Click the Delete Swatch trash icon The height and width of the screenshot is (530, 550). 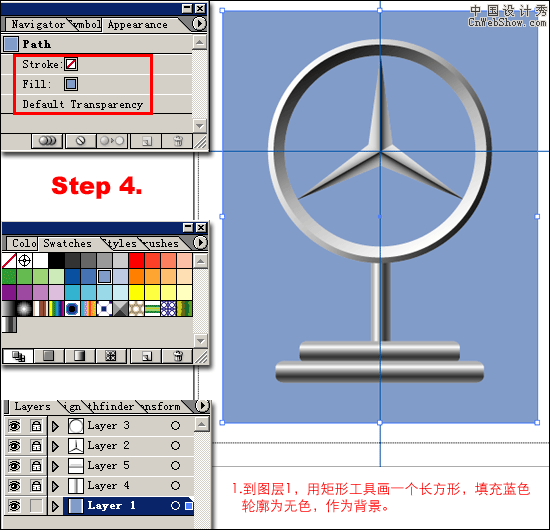[x=178, y=356]
